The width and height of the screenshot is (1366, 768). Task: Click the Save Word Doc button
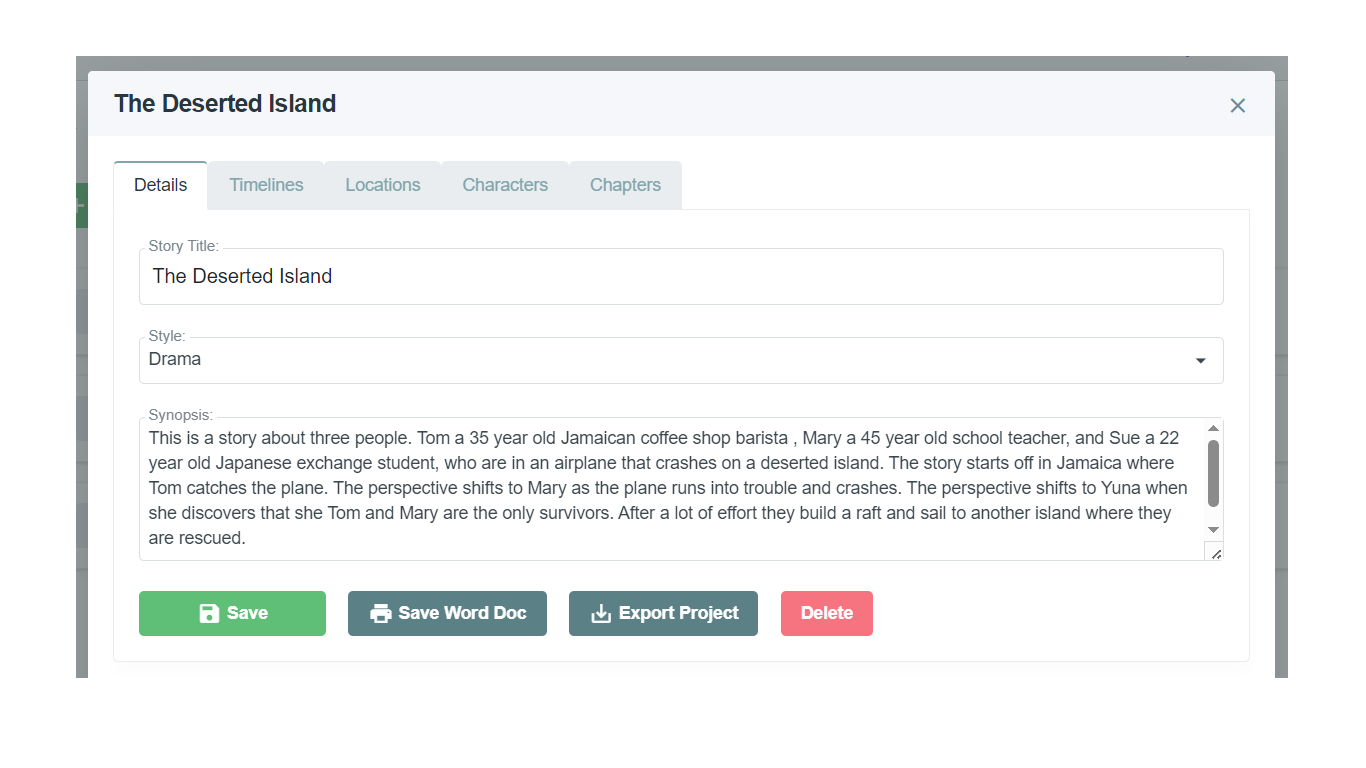click(x=447, y=613)
